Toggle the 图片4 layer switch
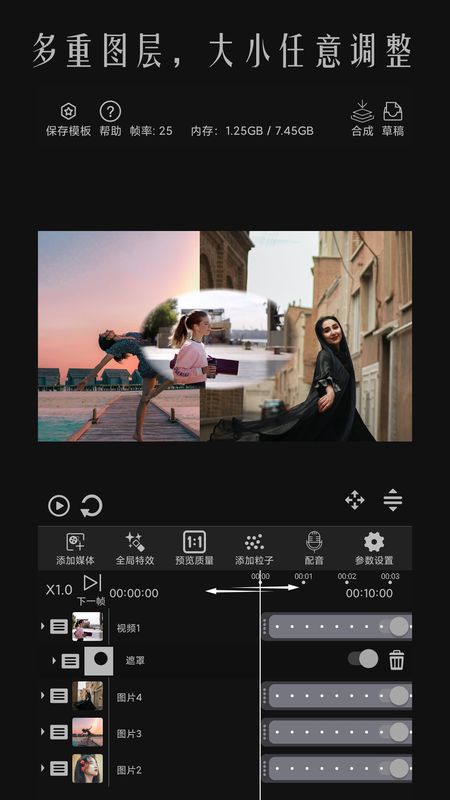This screenshot has width=450, height=800. [x=394, y=695]
